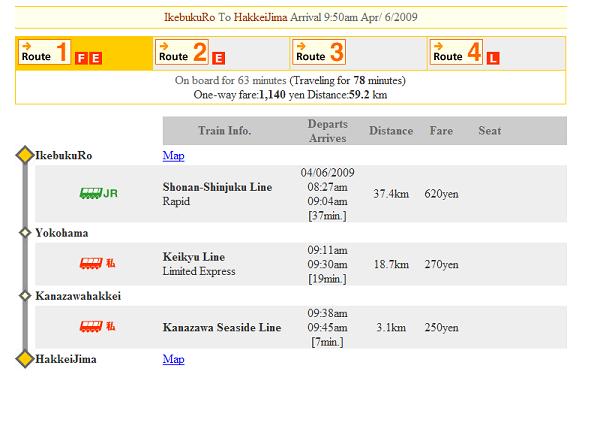Open the Map link for HakkeiJima

tap(174, 359)
